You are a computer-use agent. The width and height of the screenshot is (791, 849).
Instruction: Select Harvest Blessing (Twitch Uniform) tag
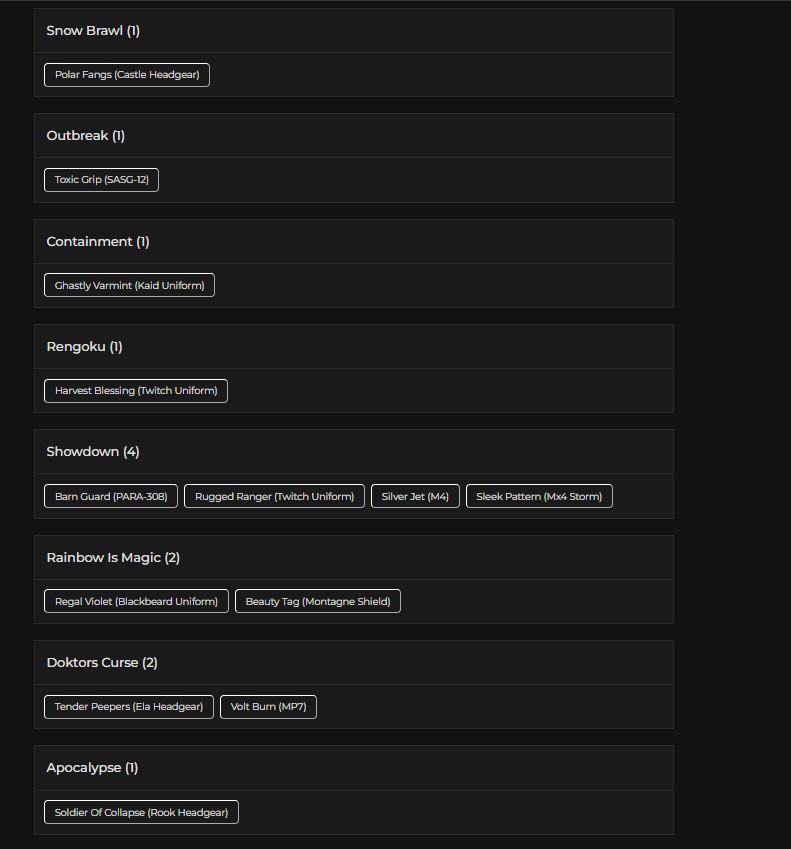(x=136, y=391)
